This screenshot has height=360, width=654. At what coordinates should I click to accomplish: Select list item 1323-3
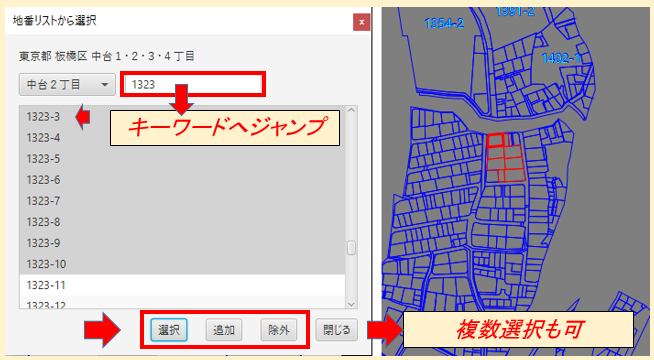point(182,116)
